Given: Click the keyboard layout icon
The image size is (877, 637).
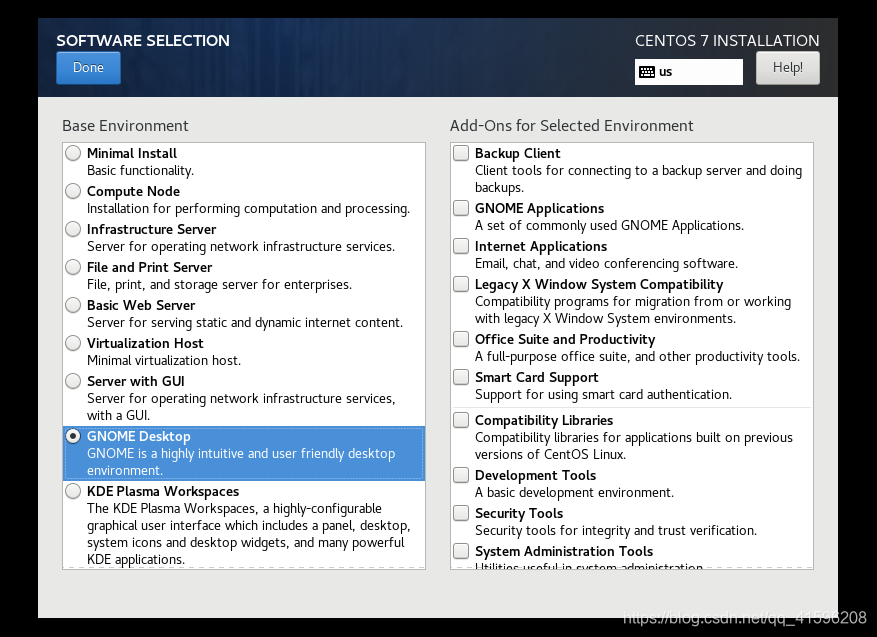Looking at the screenshot, I should 647,72.
